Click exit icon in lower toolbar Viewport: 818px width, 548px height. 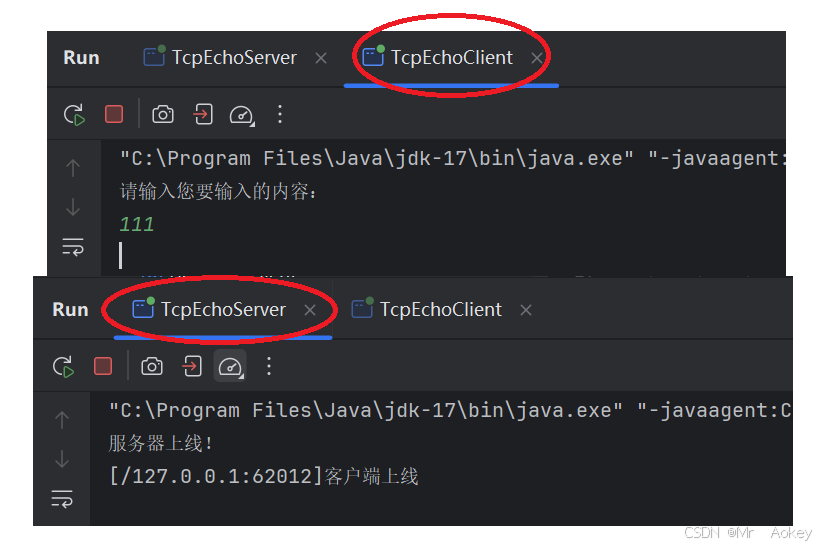tap(192, 366)
